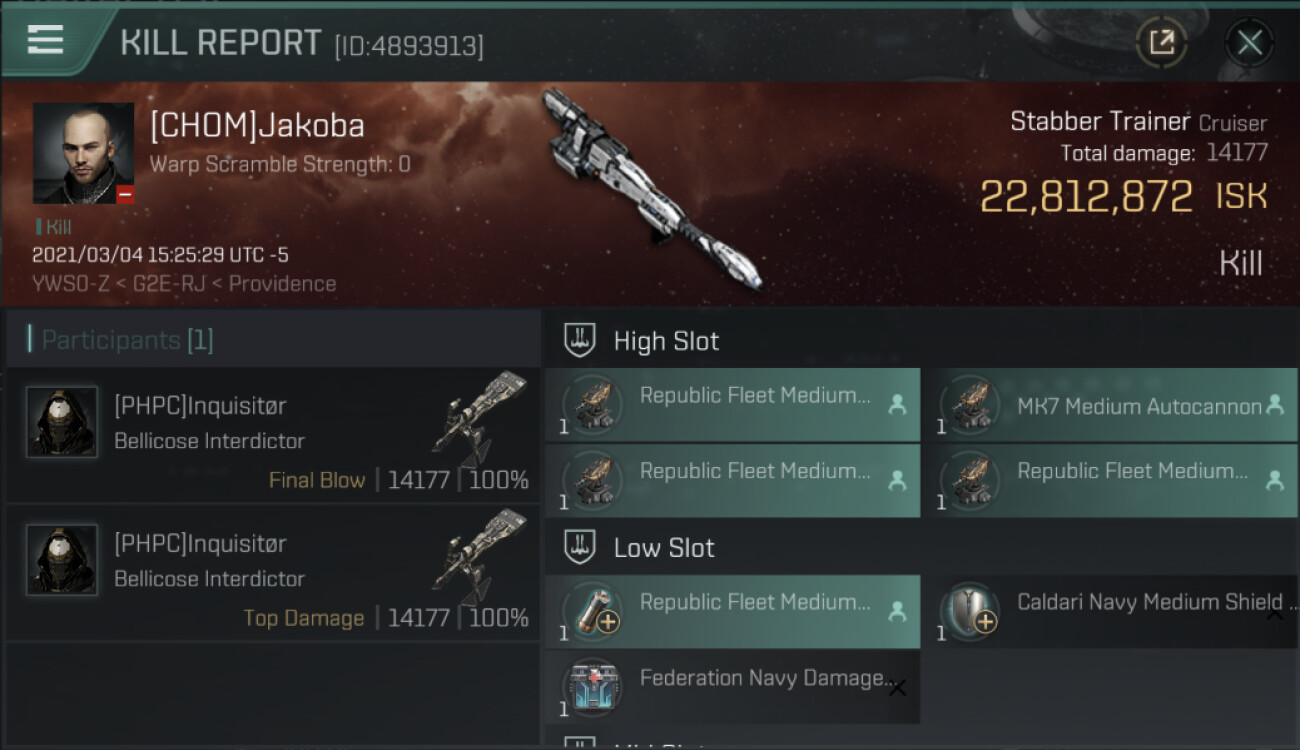Screen dimensions: 1300x750
Task: Select the MK7 Medium Autocannon item
Action: (x=1118, y=405)
